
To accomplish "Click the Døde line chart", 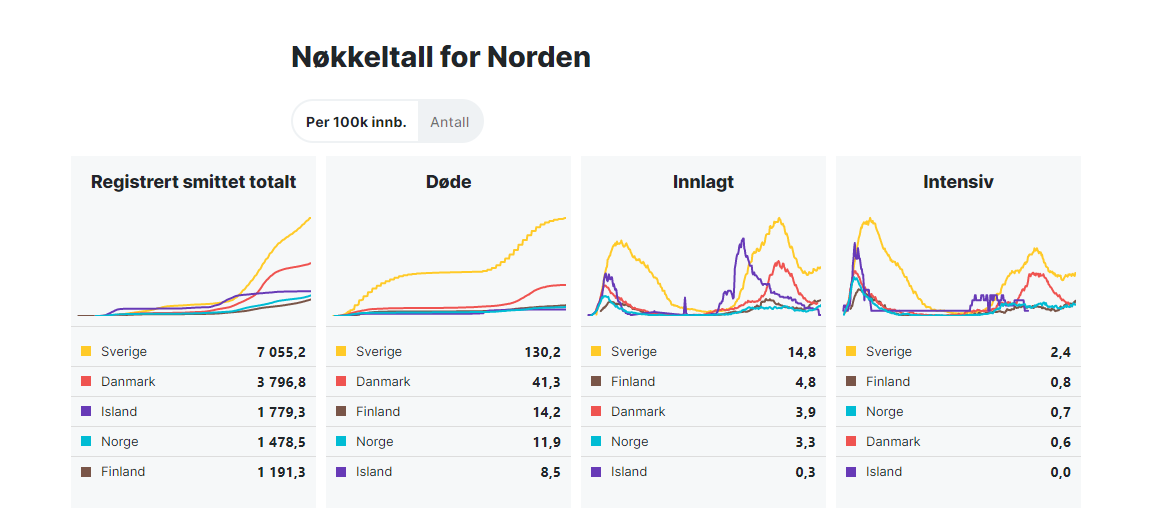I will 449,267.
